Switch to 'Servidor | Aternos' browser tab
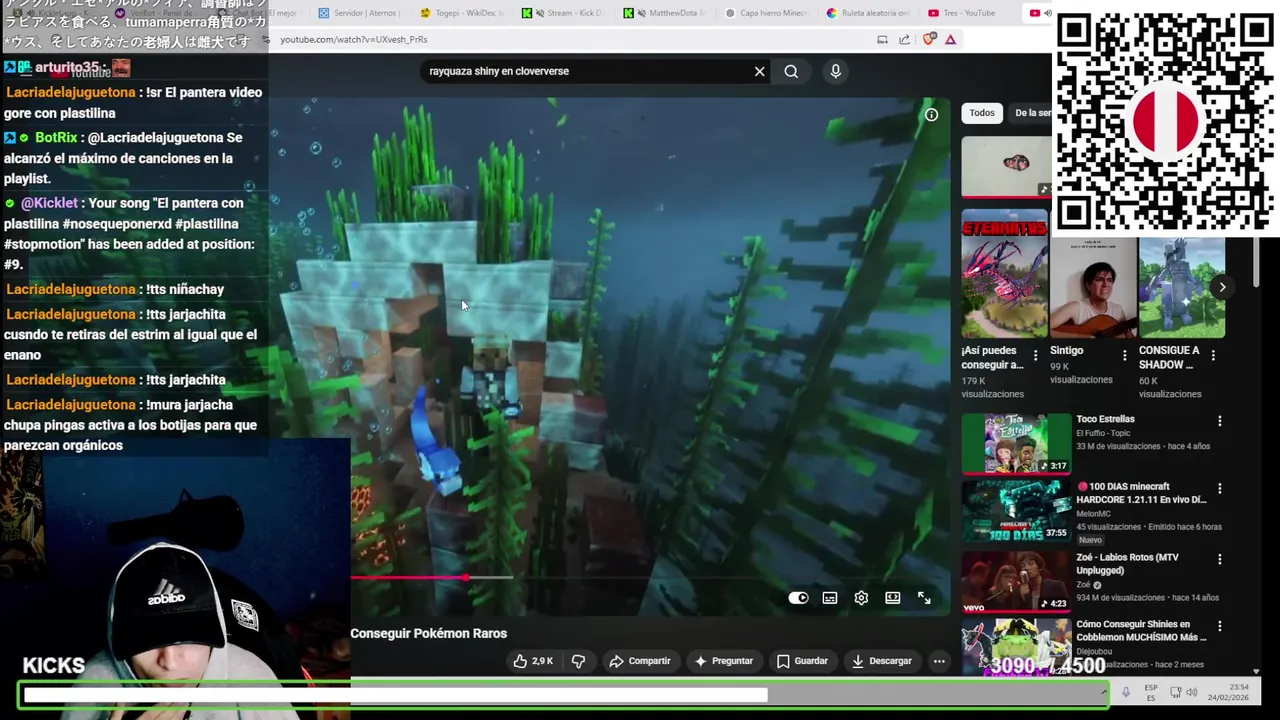Image resolution: width=1280 pixels, height=720 pixels. pyautogui.click(x=359, y=13)
